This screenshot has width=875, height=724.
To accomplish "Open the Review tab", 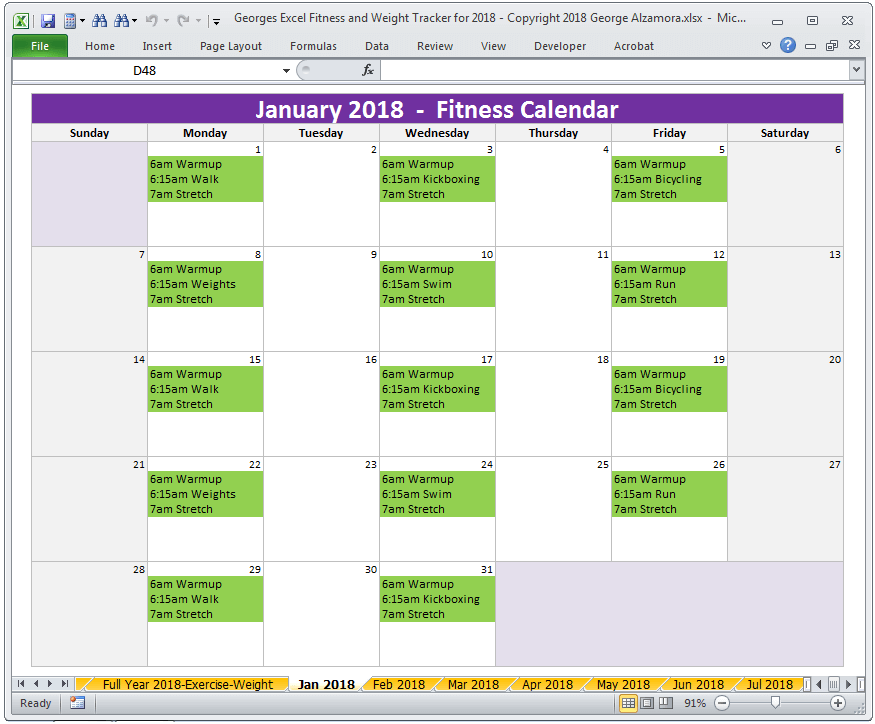I will (435, 46).
